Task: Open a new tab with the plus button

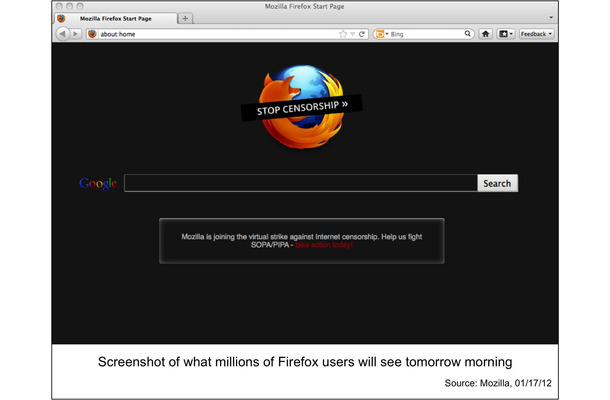Action: click(x=185, y=18)
